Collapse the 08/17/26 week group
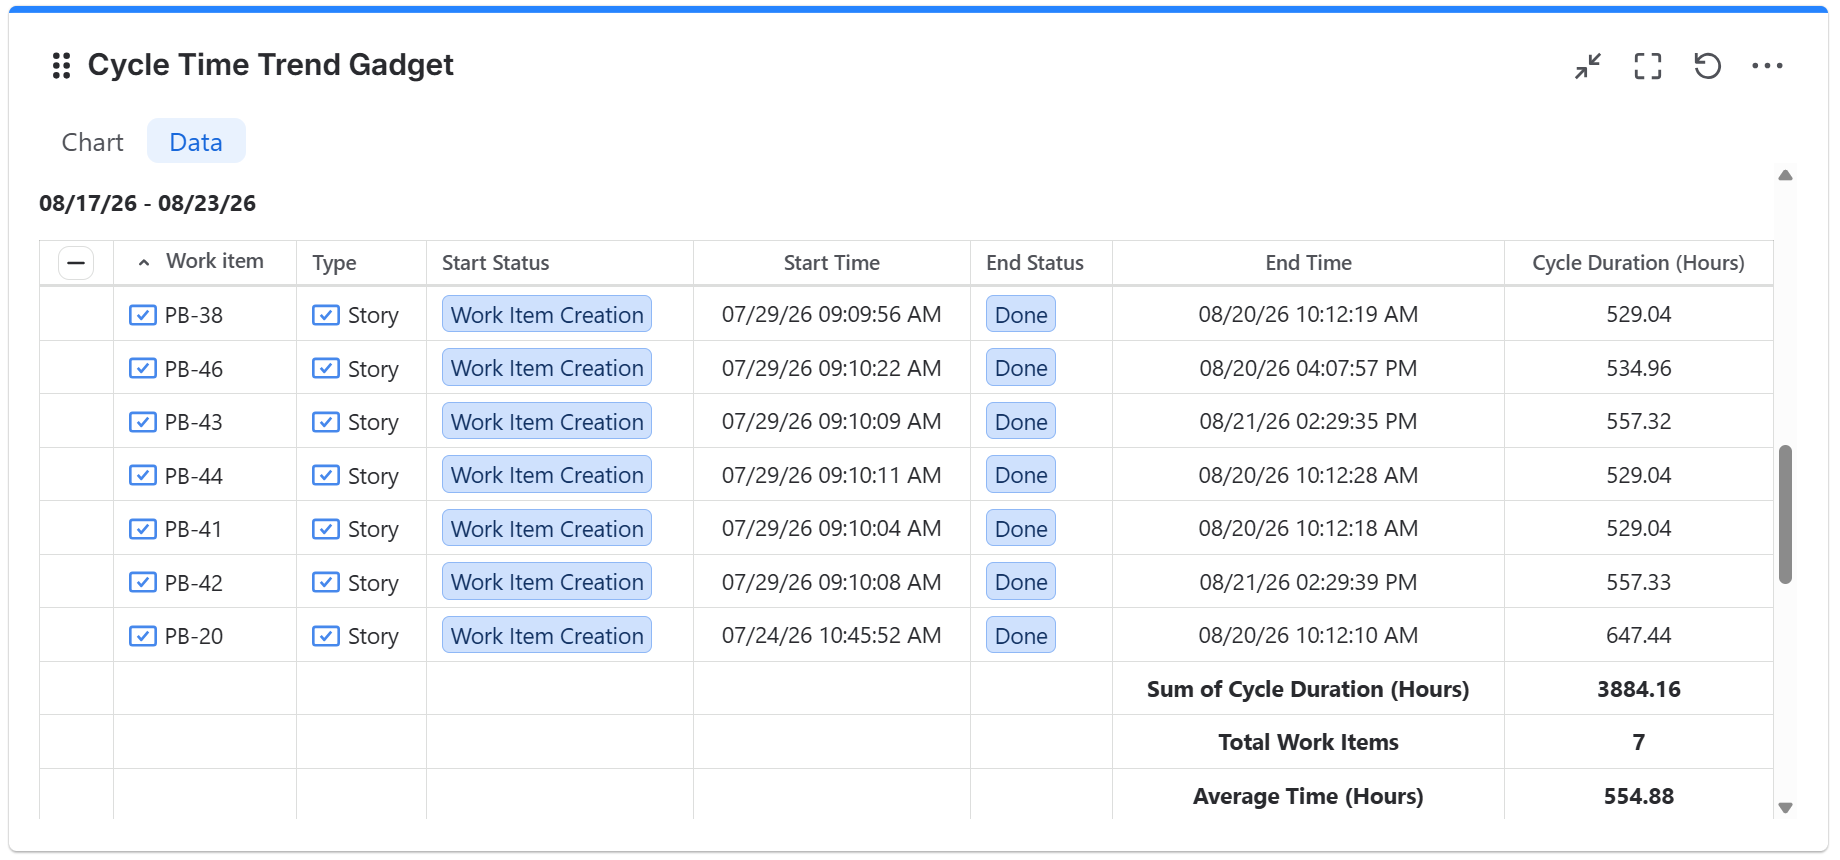The height and width of the screenshot is (860, 1840). pyautogui.click(x=76, y=263)
